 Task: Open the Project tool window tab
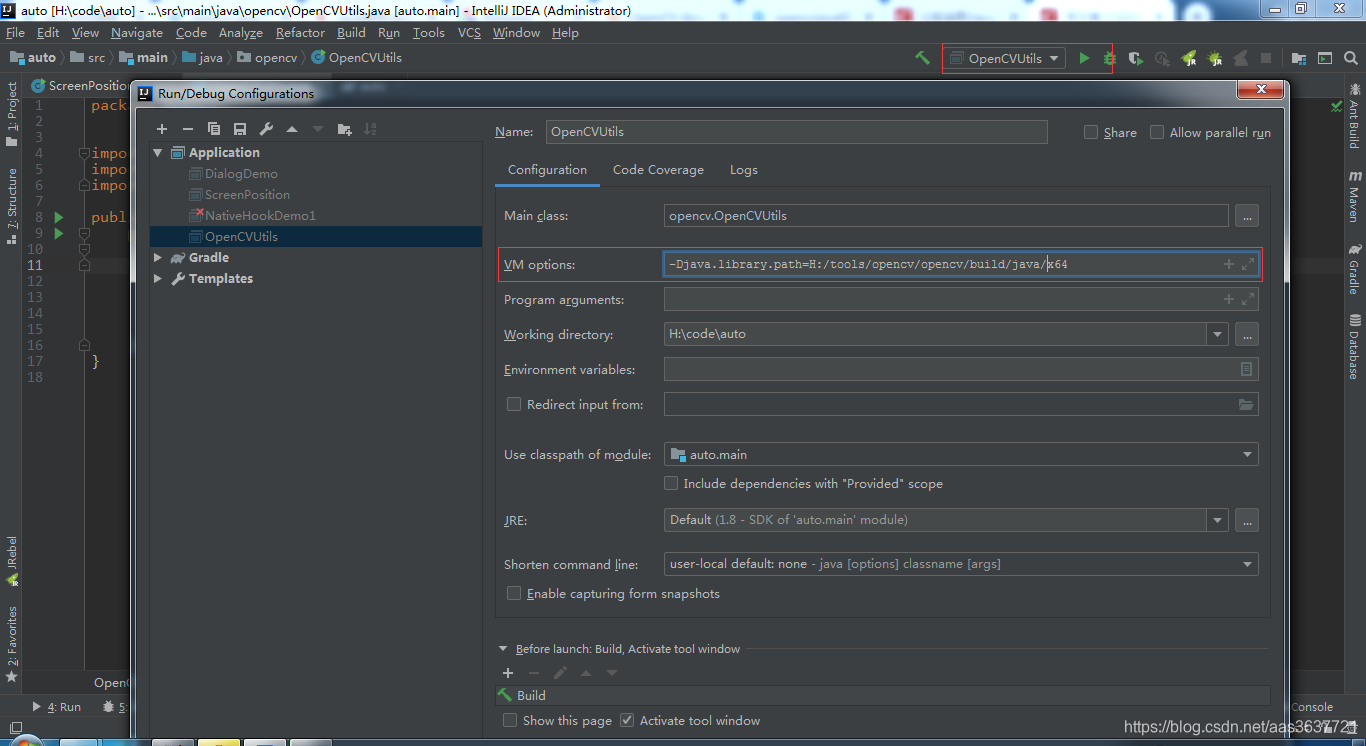click(11, 113)
